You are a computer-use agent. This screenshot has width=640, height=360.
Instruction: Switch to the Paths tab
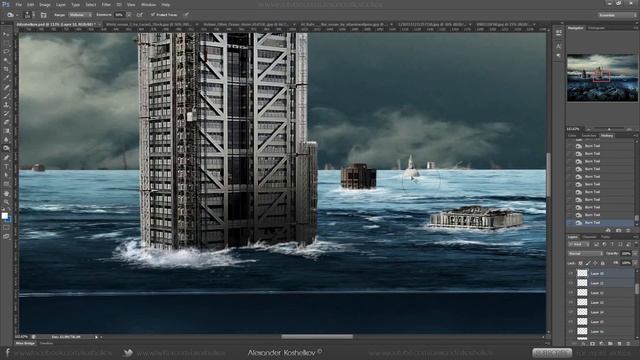pos(605,237)
